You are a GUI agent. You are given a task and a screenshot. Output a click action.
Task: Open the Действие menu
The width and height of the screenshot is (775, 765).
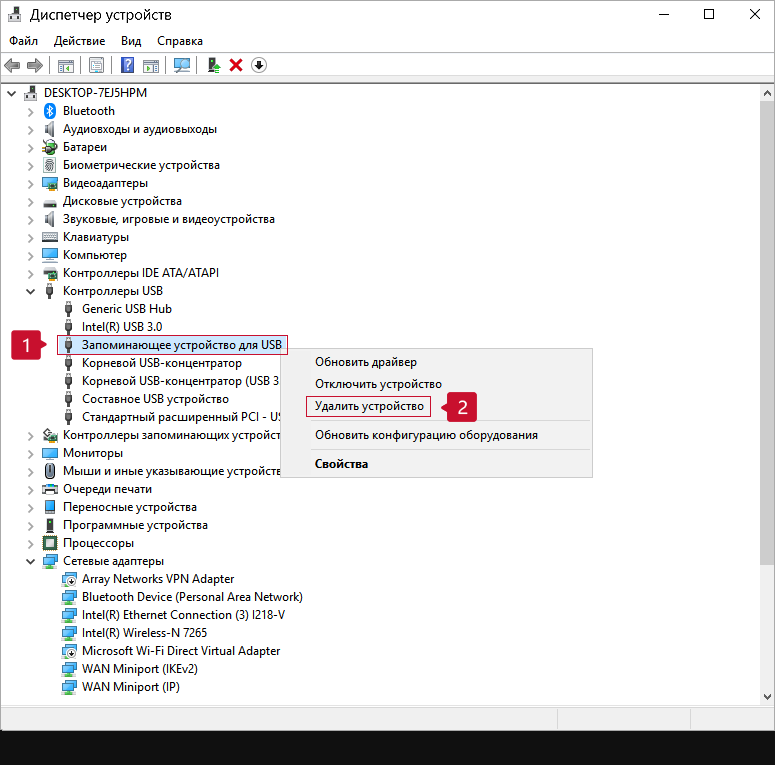point(80,41)
